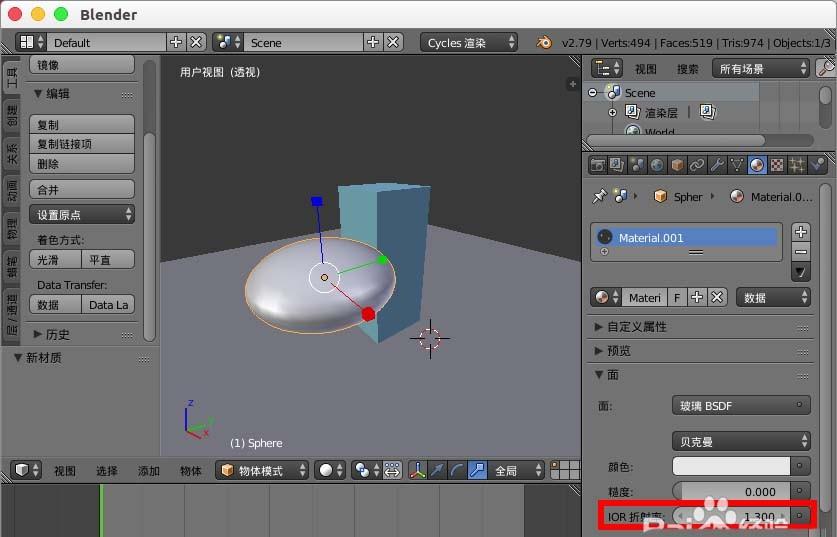Set shading to Smooth (光滑)
This screenshot has width=837, height=537.
pos(56,260)
